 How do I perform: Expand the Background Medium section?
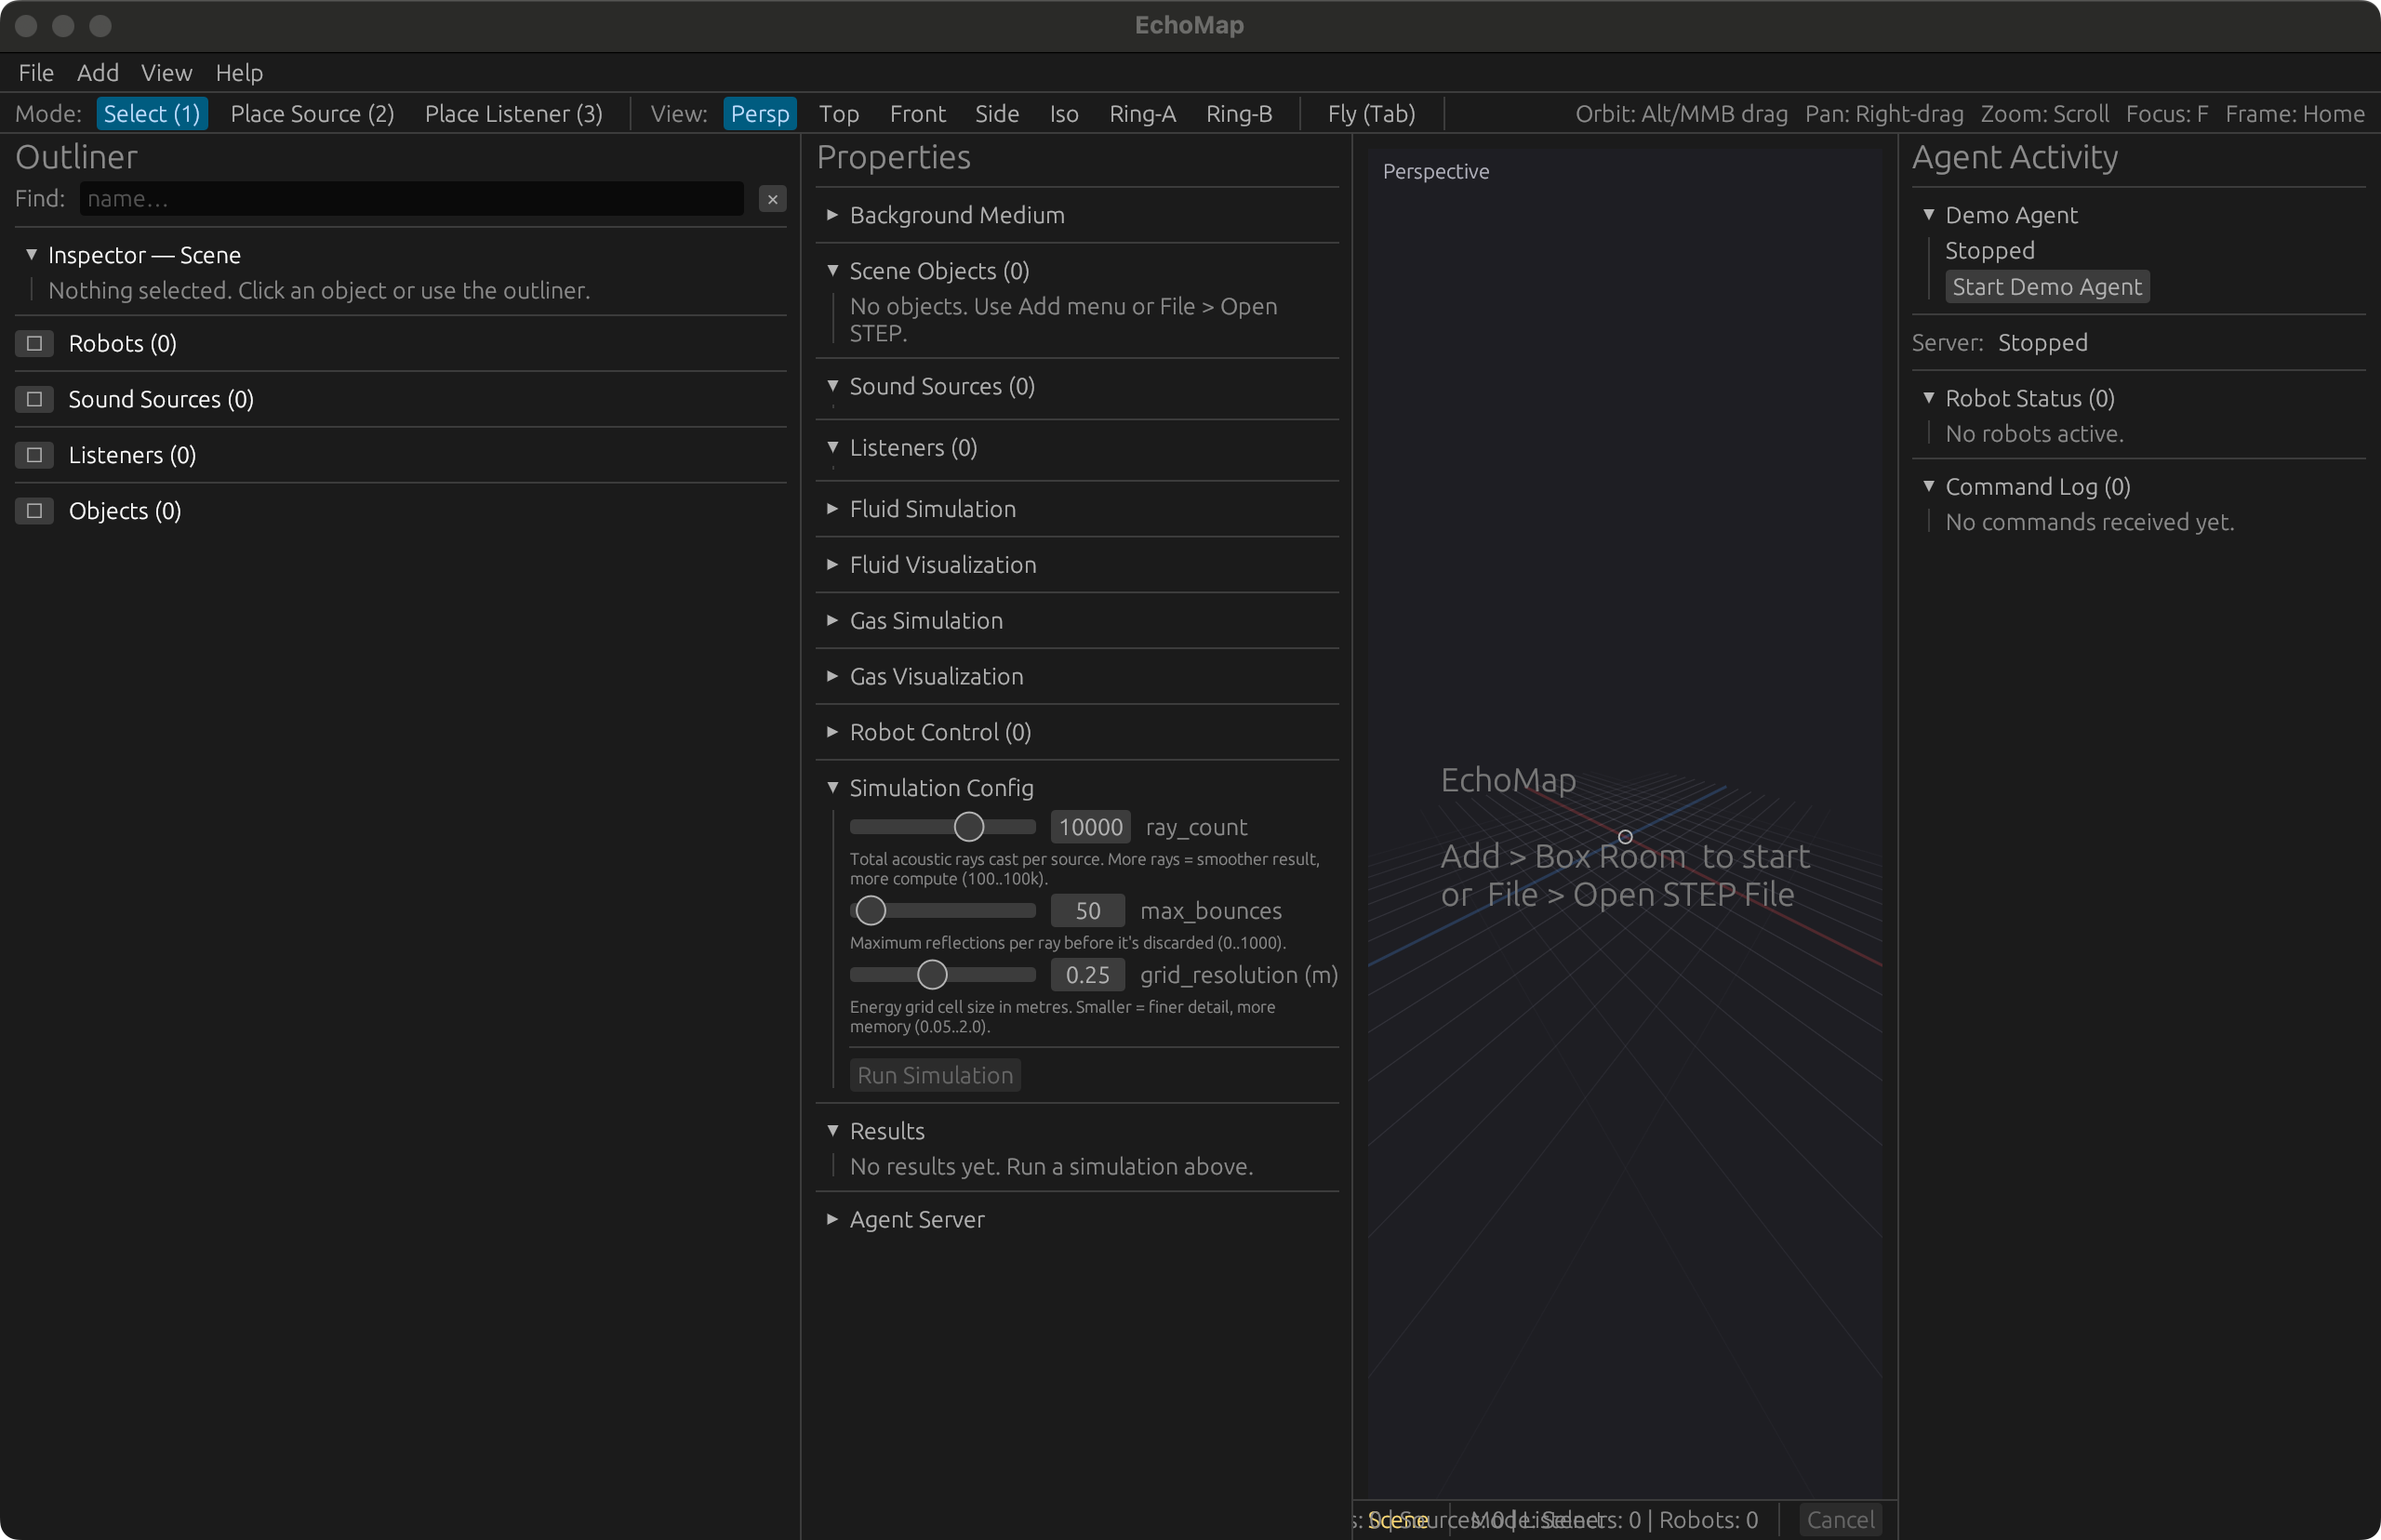(x=832, y=215)
